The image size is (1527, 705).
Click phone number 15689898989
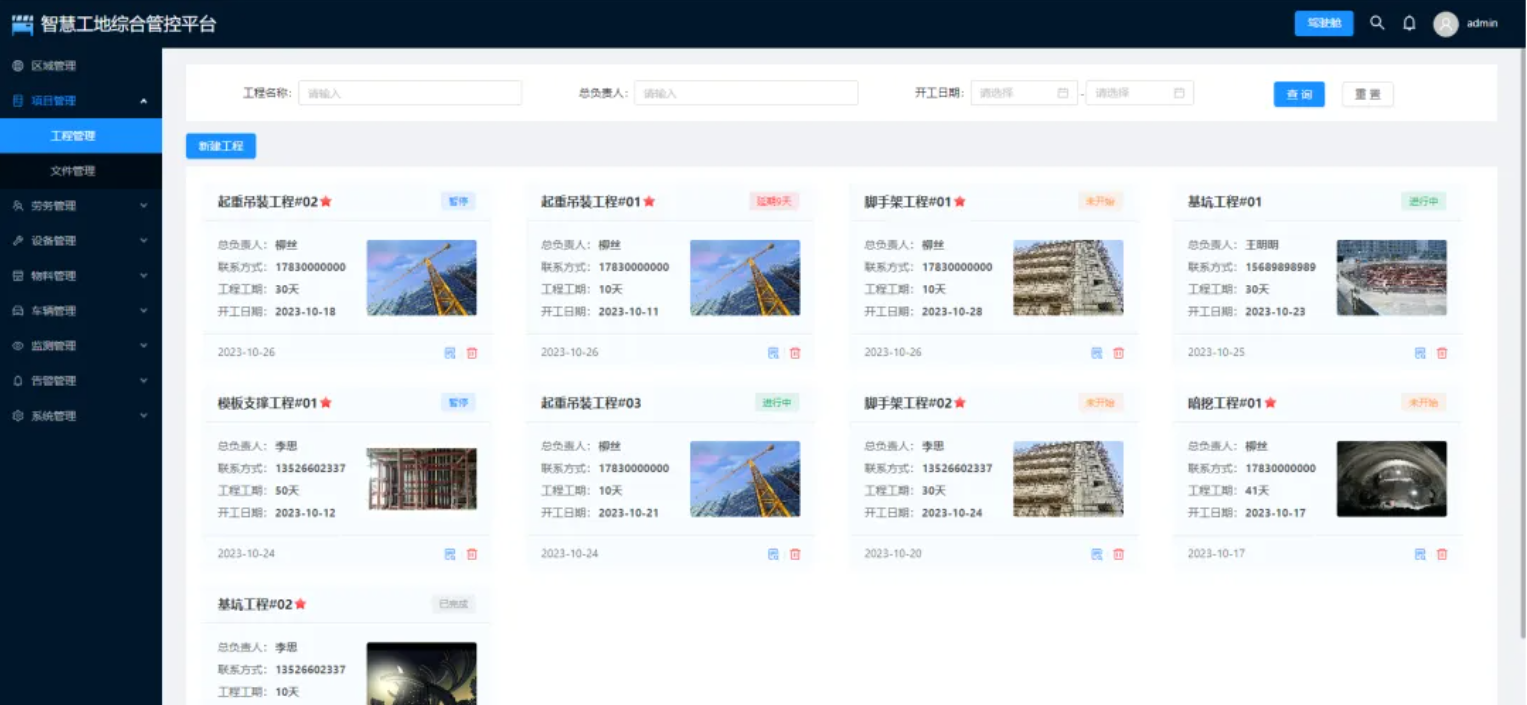click(x=1281, y=267)
